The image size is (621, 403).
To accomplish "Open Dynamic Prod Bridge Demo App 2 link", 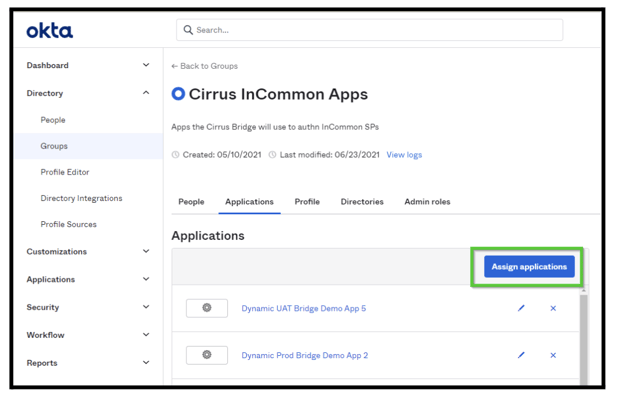I will point(305,355).
